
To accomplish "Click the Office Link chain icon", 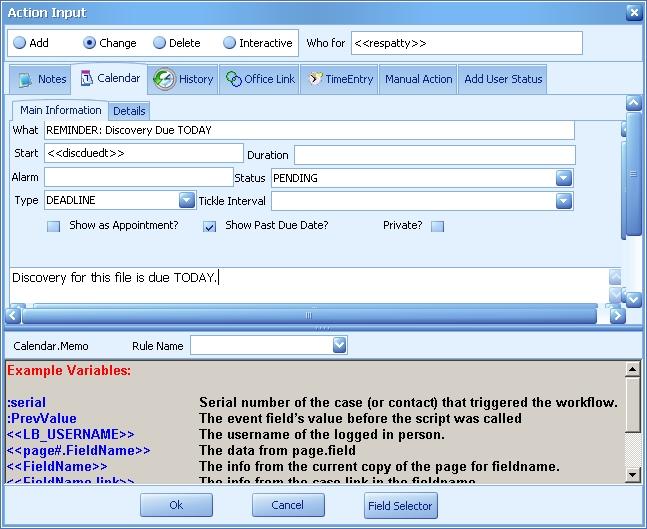I will coord(234,79).
